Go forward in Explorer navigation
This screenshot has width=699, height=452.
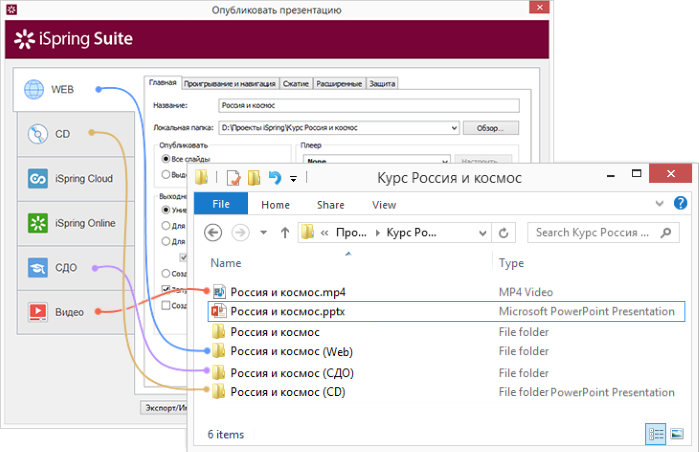240,233
